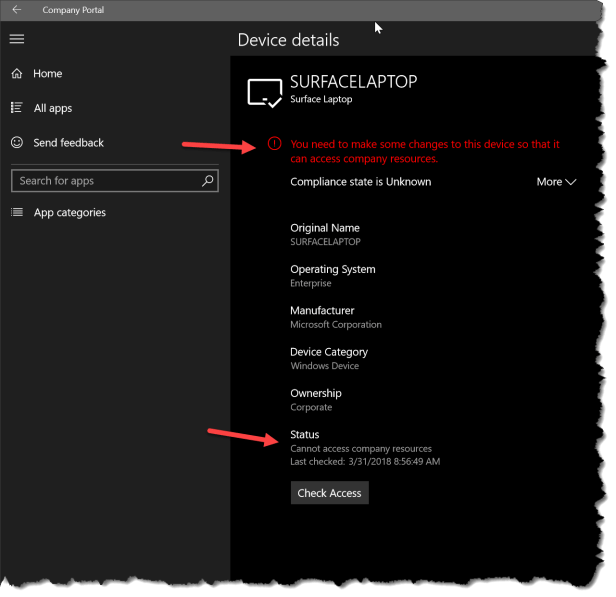The image size is (616, 597).
Task: Click SURFACELAPTOP value under Original Name
Action: pyautogui.click(x=325, y=242)
